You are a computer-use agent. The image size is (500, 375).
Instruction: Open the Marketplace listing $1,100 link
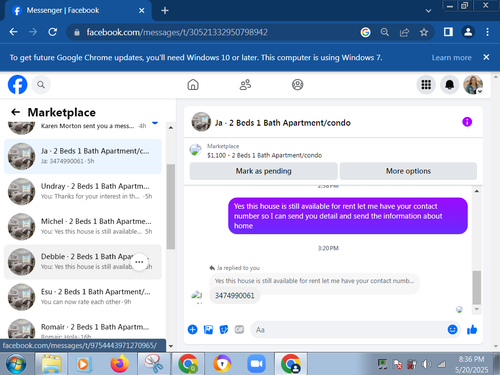click(264, 155)
